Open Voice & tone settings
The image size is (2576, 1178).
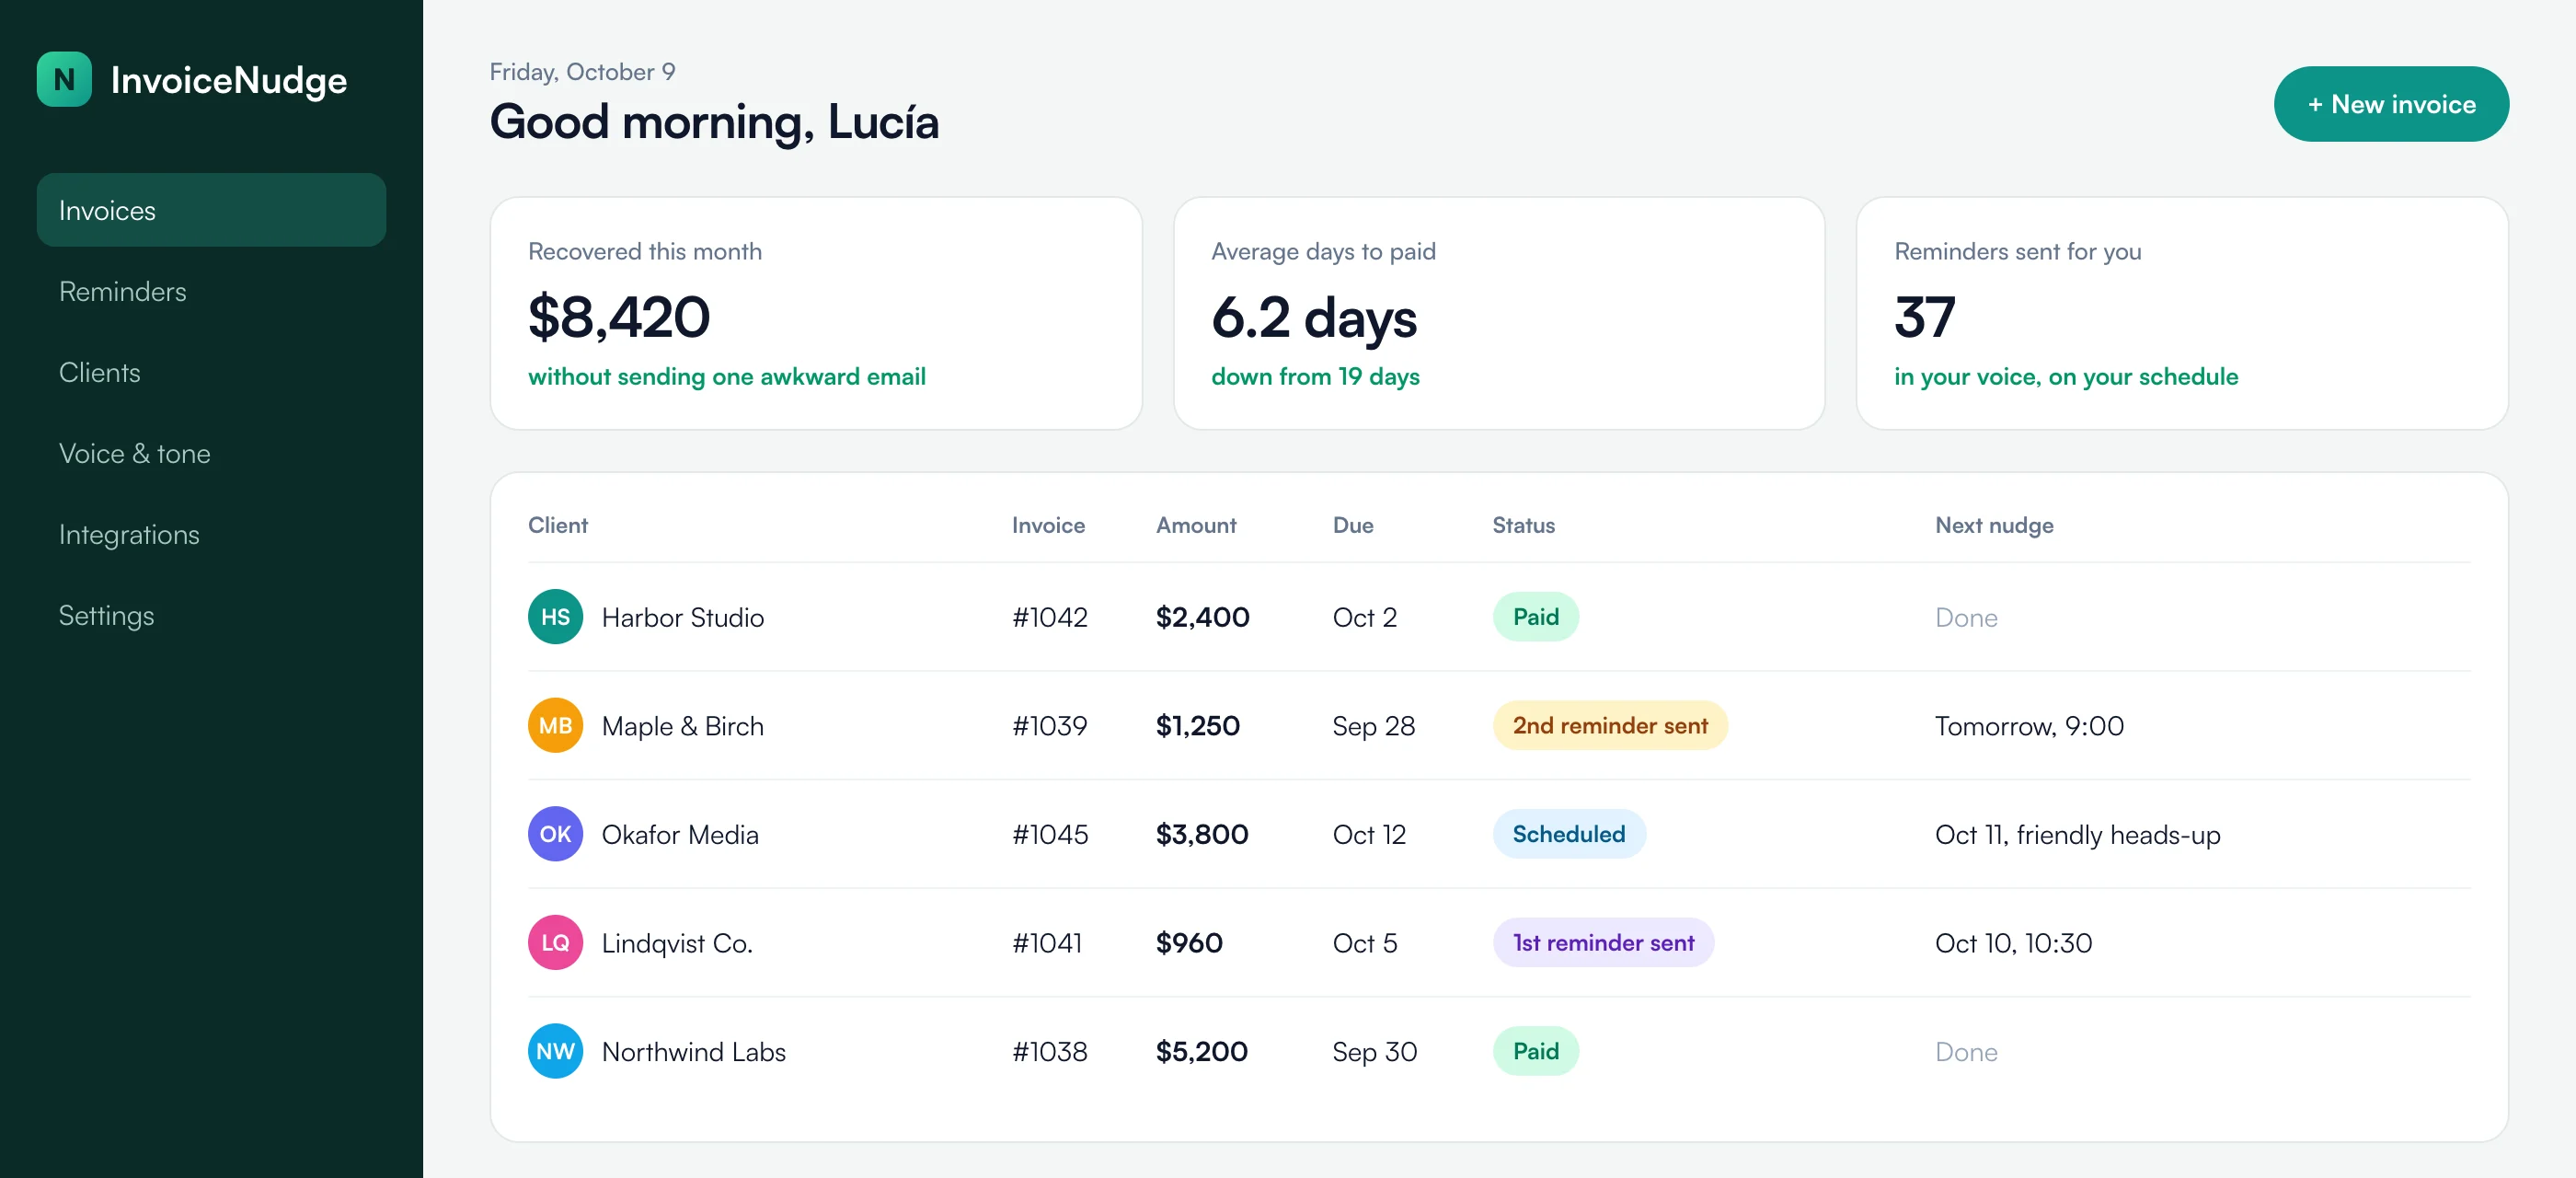211,453
